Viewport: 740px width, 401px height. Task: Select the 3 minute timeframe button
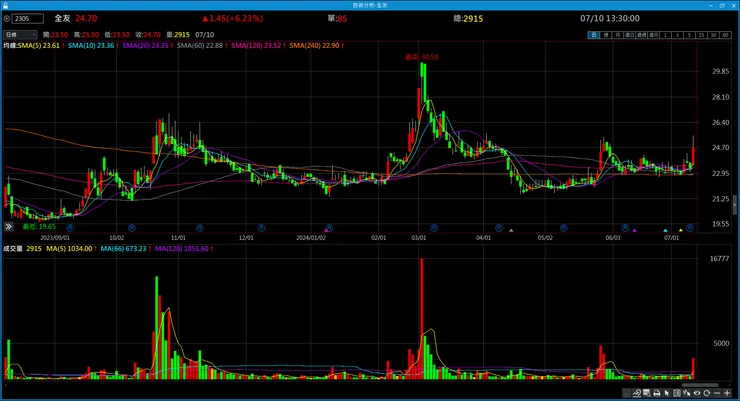point(678,35)
